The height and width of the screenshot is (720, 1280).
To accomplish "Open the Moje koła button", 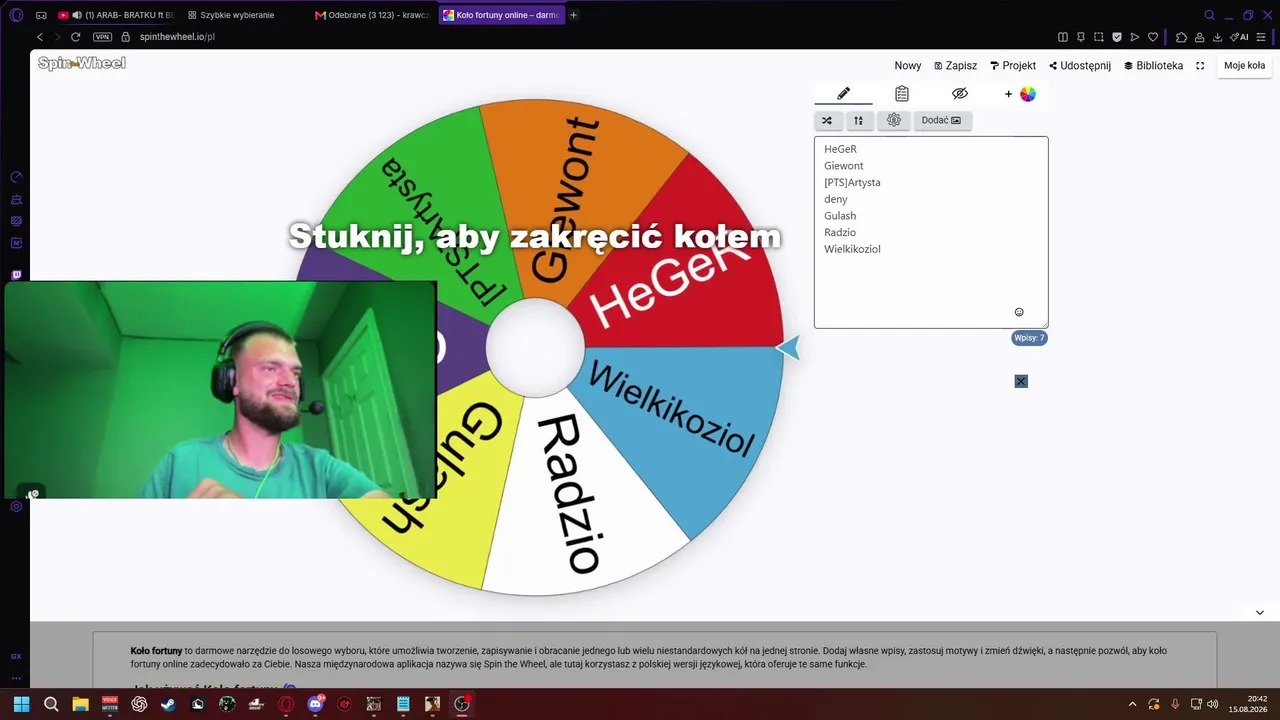I will click(1244, 66).
